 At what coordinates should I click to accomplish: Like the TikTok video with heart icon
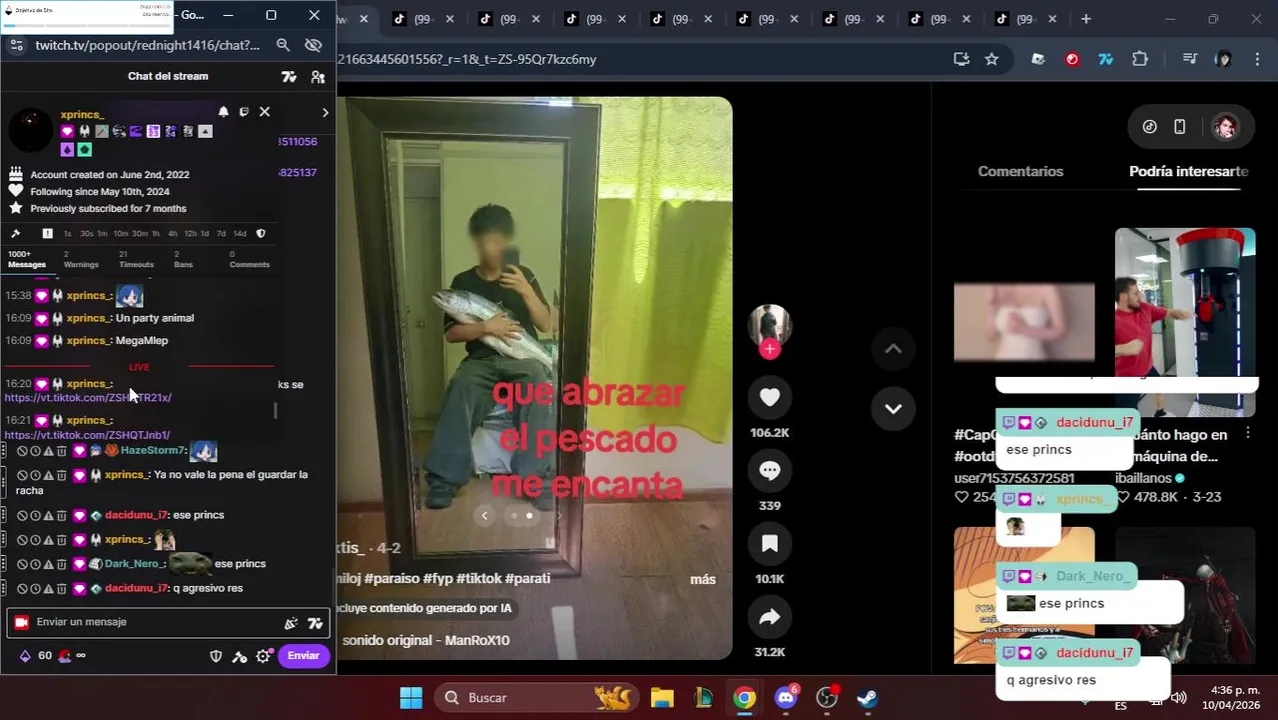point(769,397)
